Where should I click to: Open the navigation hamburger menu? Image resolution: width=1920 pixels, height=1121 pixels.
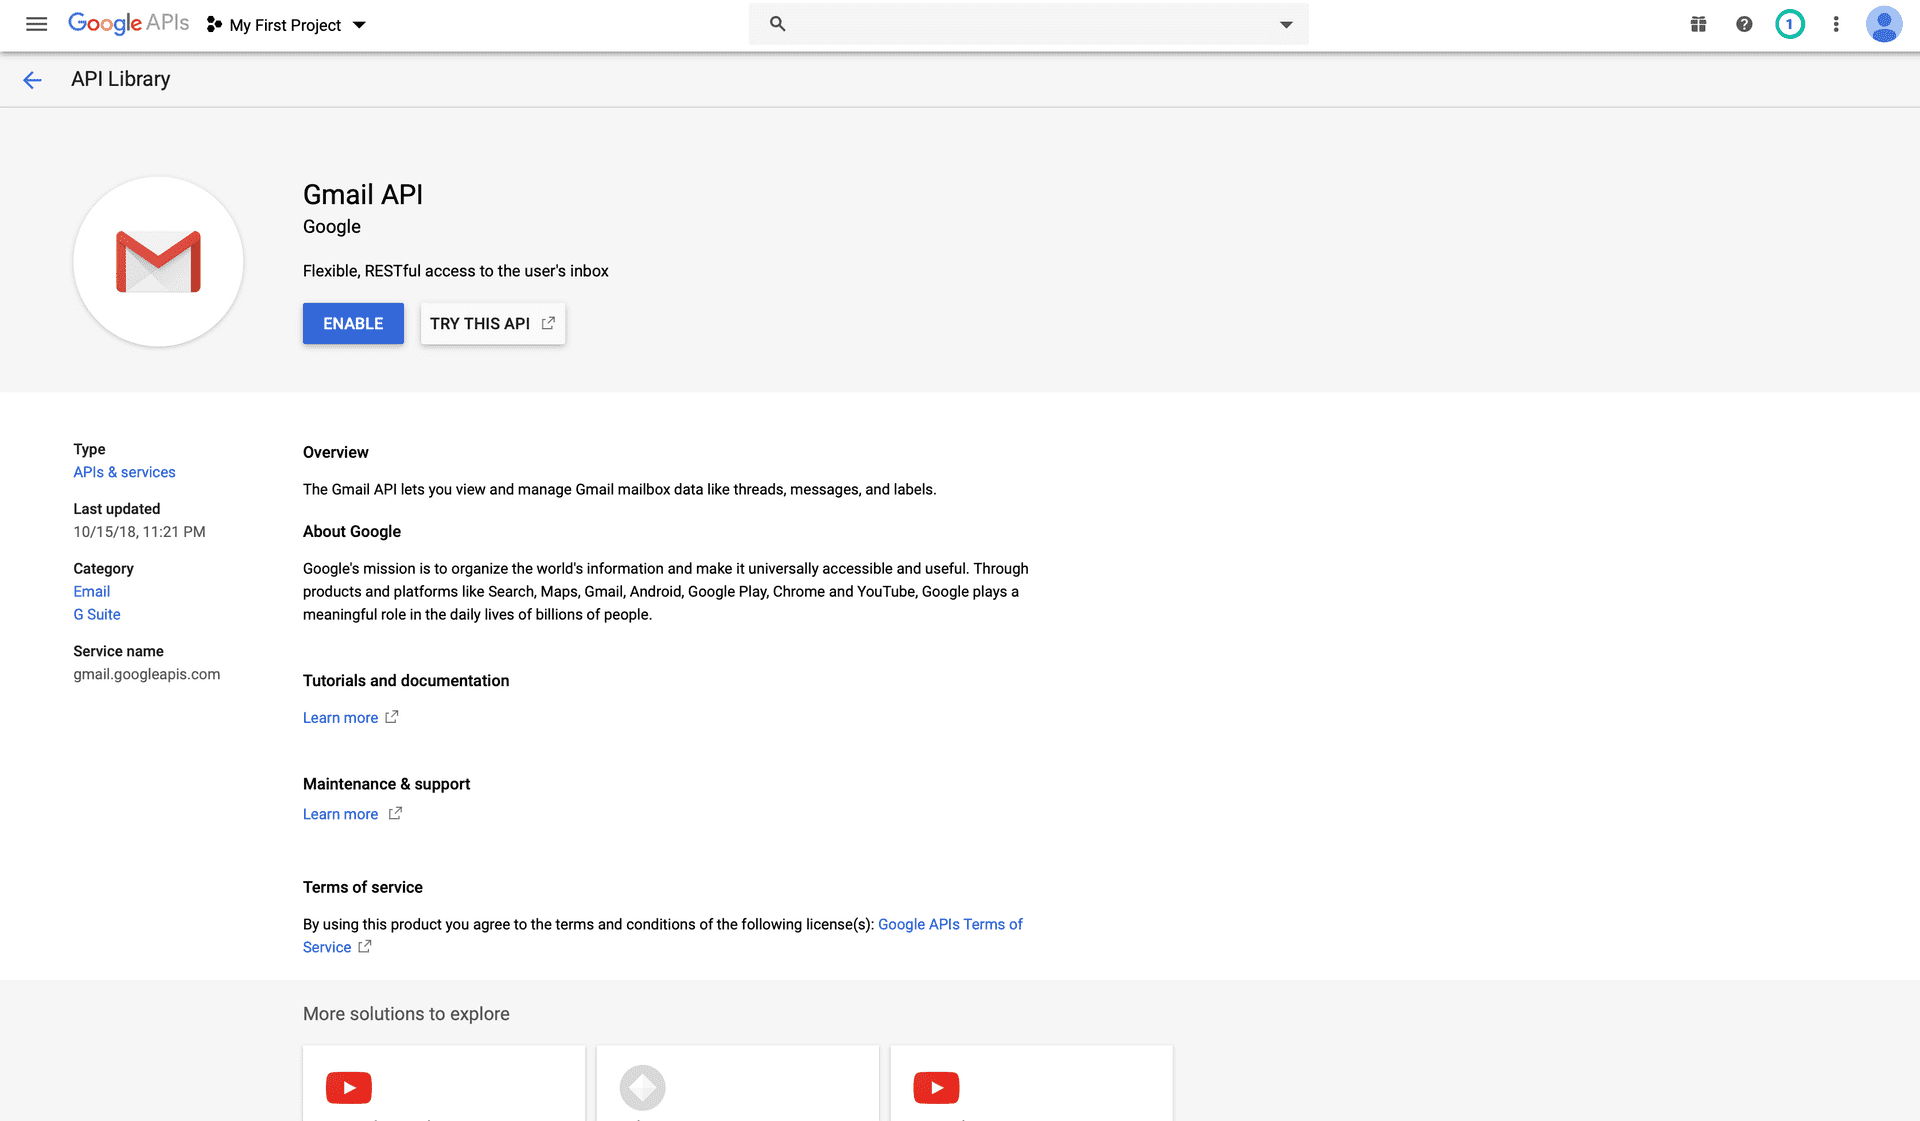point(36,24)
